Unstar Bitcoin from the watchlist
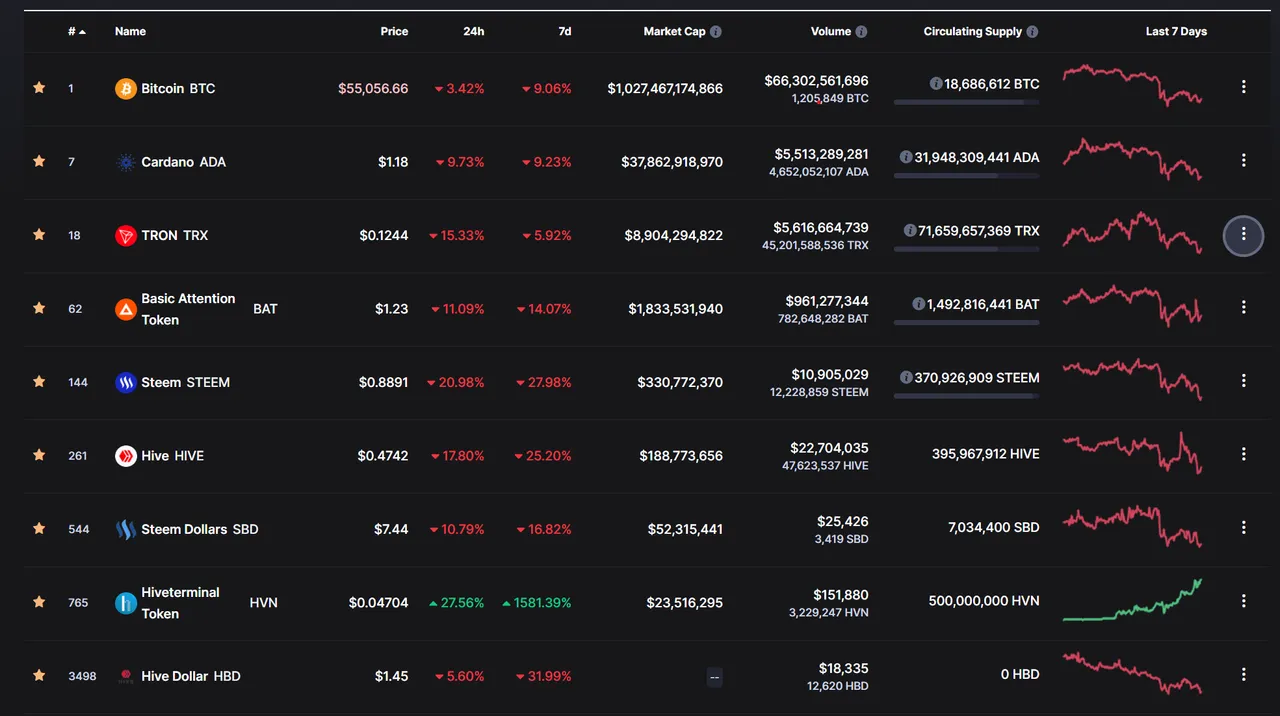 39,88
